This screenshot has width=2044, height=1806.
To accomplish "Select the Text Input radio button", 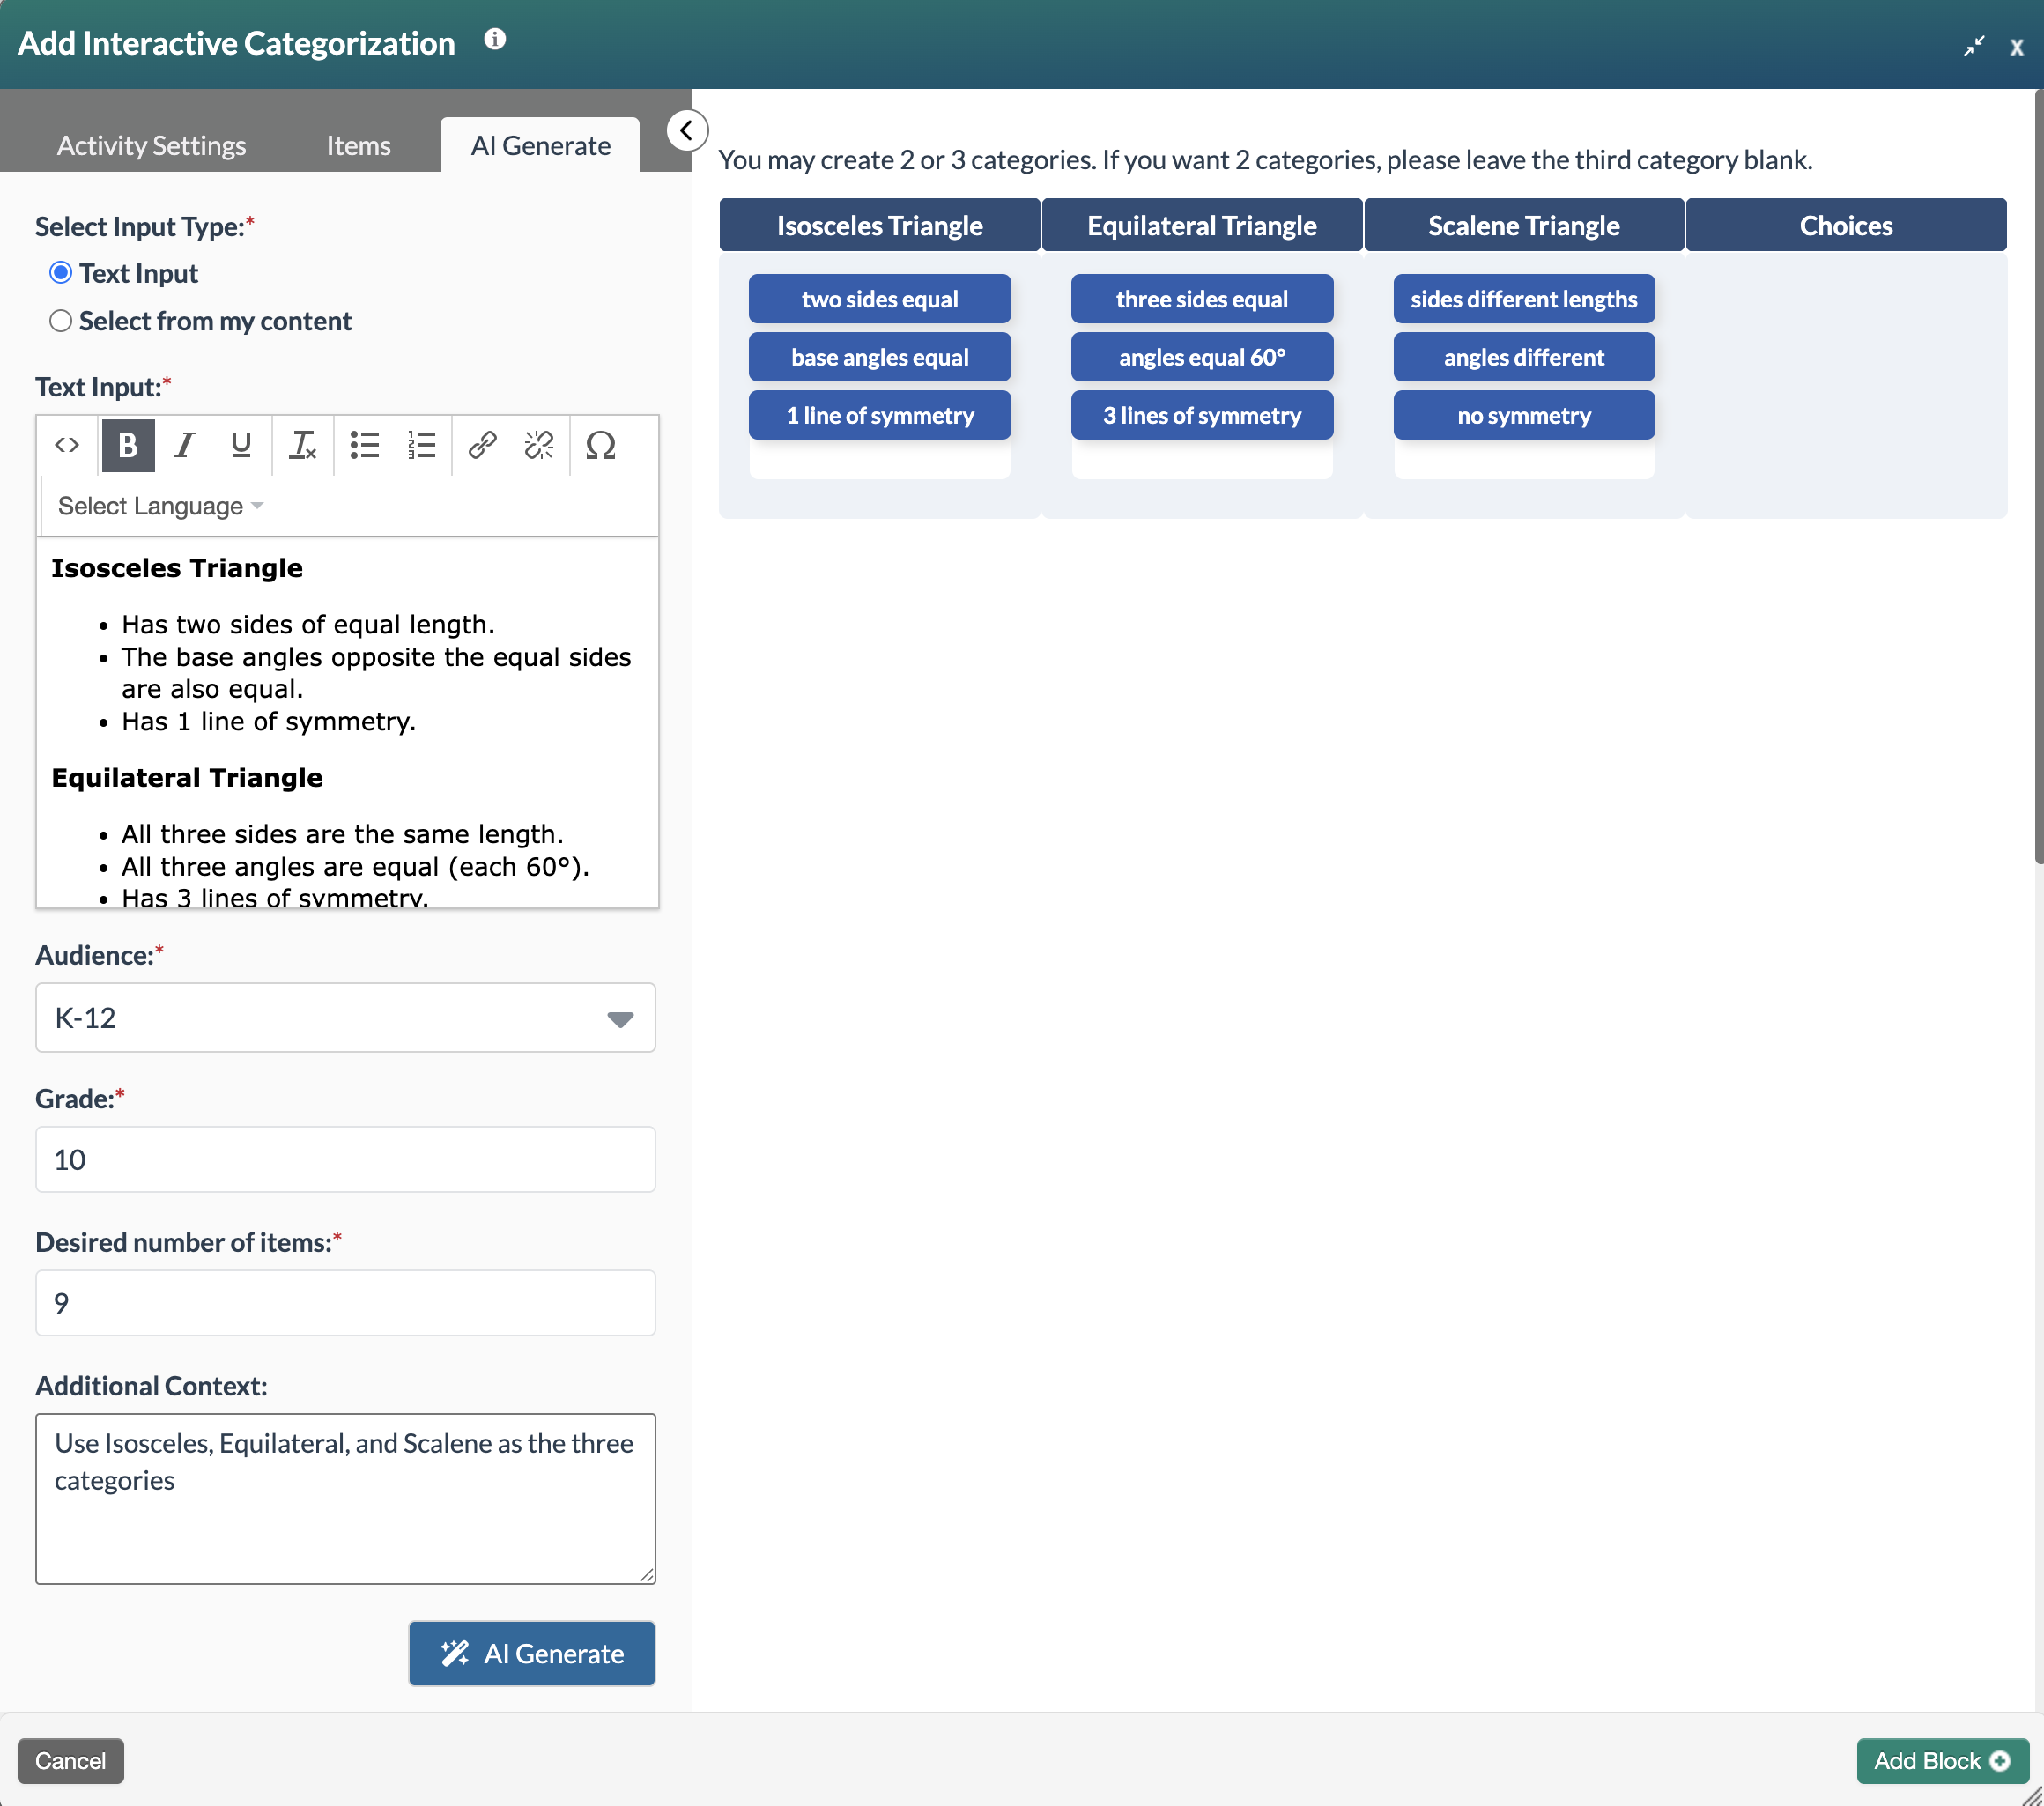I will point(60,271).
